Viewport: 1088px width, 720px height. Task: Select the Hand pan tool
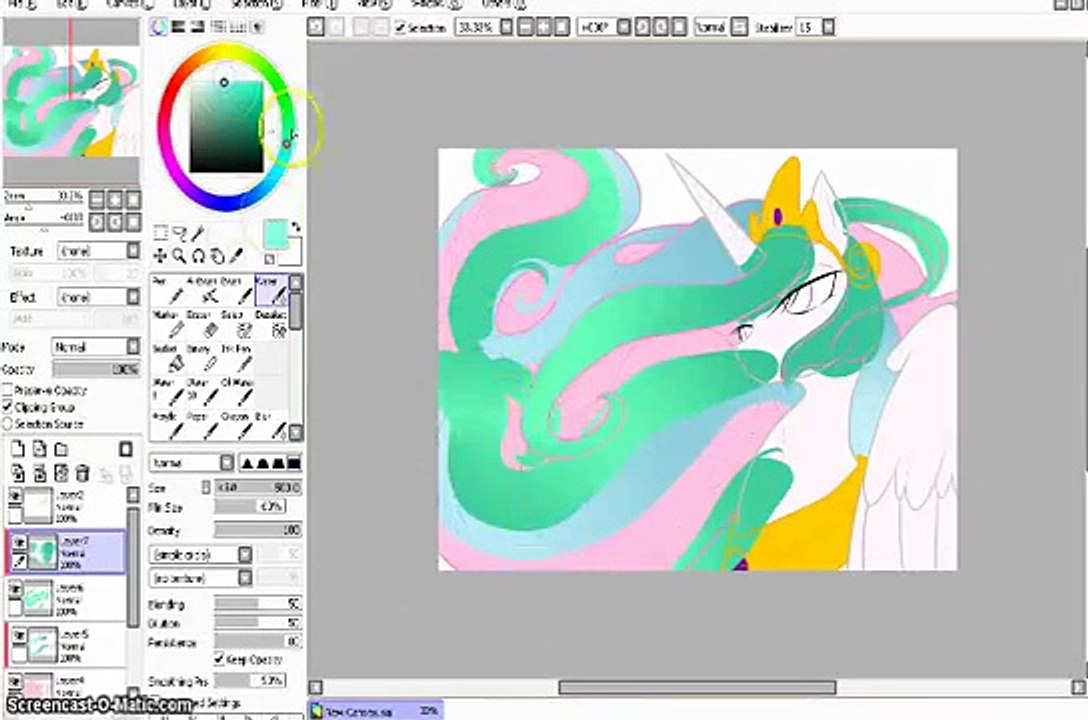217,256
